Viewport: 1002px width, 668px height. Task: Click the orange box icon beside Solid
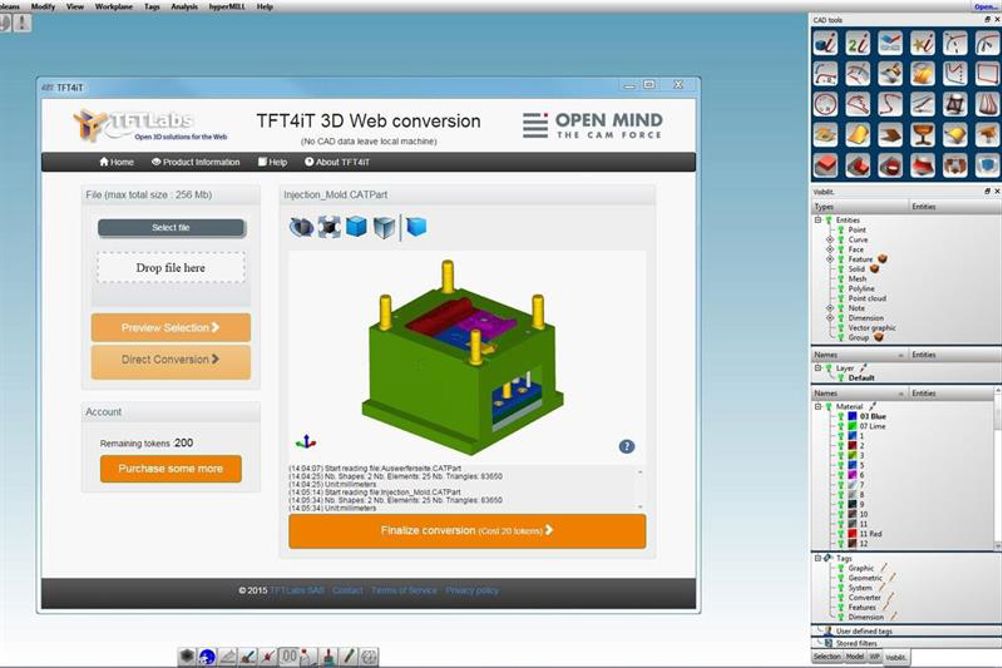coord(874,268)
